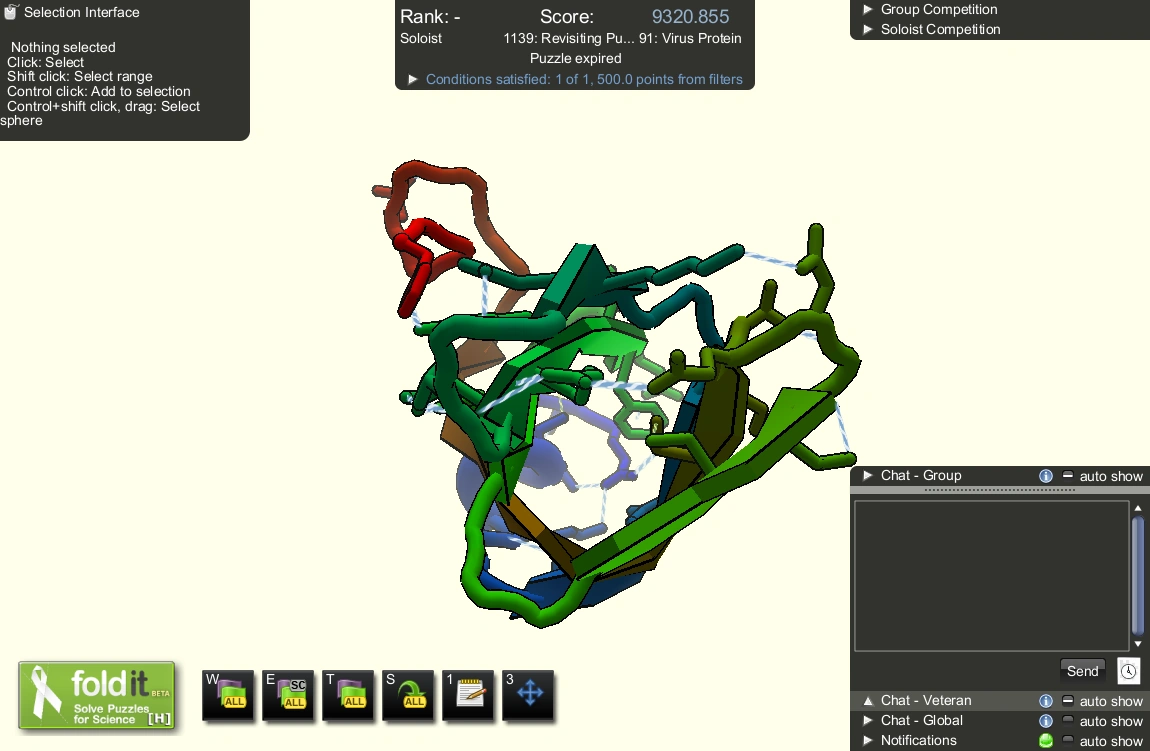This screenshot has width=1150, height=751.
Task: Select the Wiggle All tool
Action: [228, 695]
